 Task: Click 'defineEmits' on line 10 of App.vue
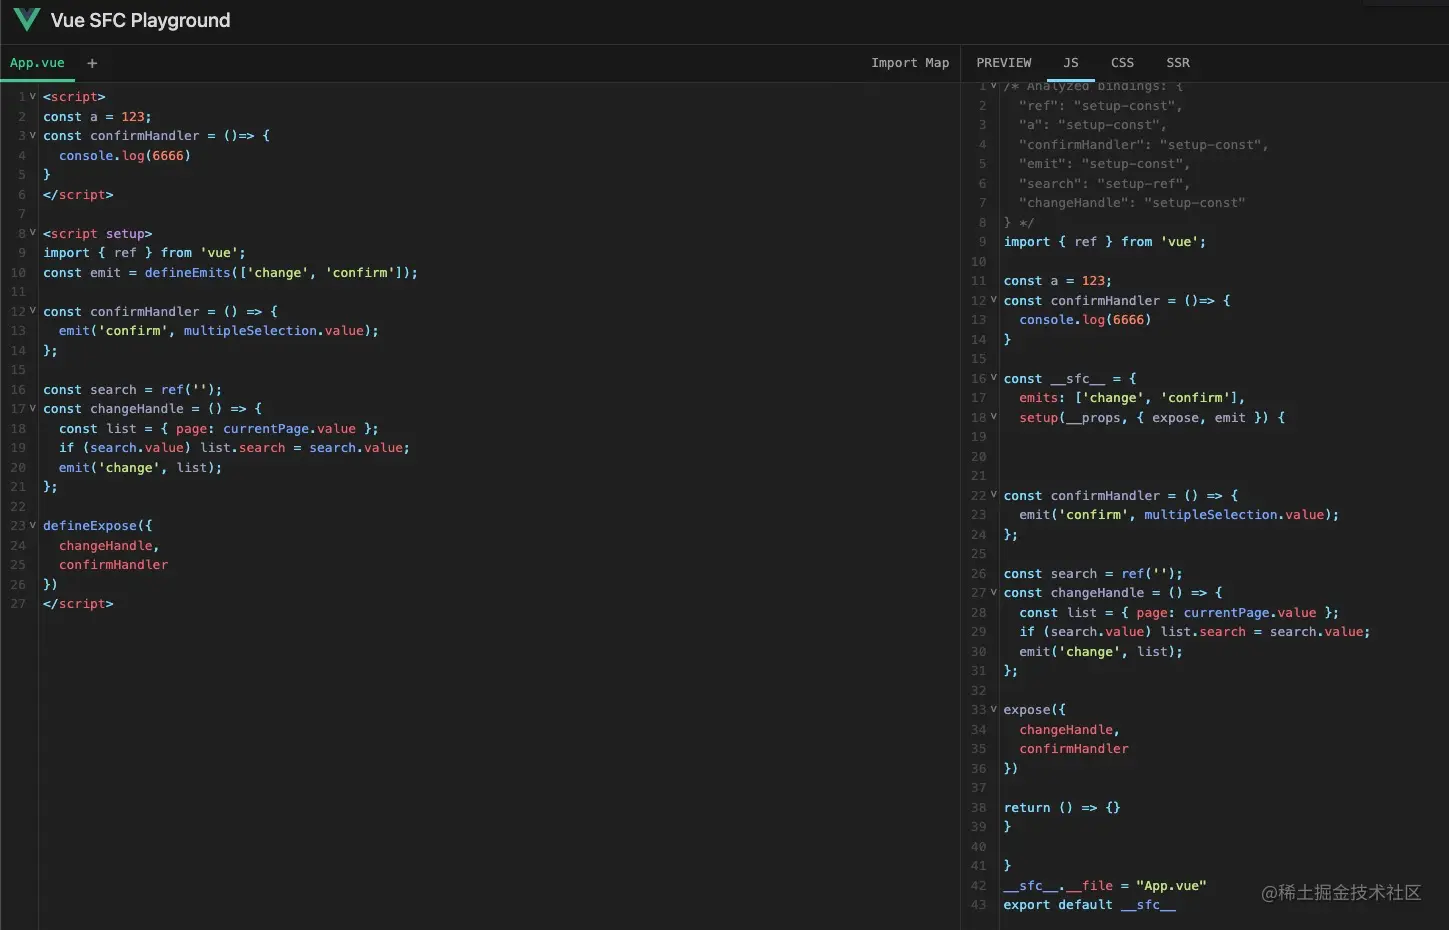point(188,272)
